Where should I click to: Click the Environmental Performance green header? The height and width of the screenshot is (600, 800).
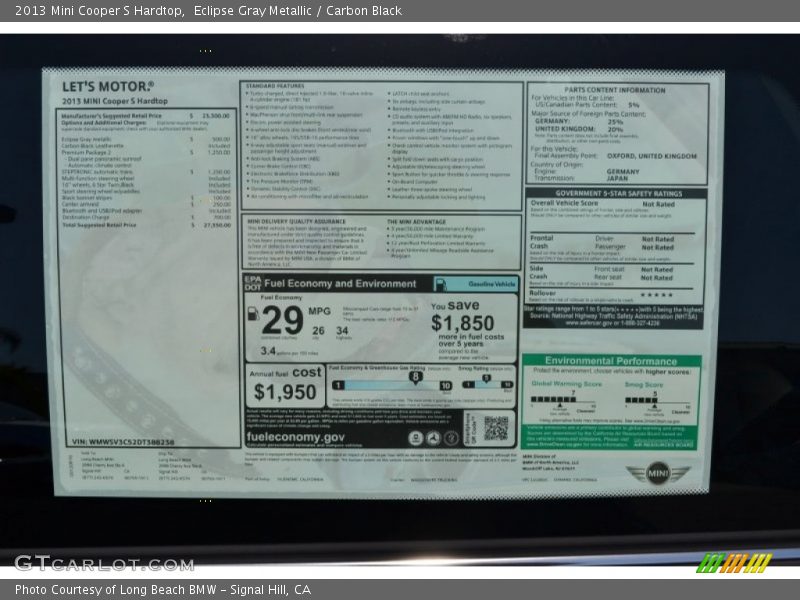tap(611, 361)
